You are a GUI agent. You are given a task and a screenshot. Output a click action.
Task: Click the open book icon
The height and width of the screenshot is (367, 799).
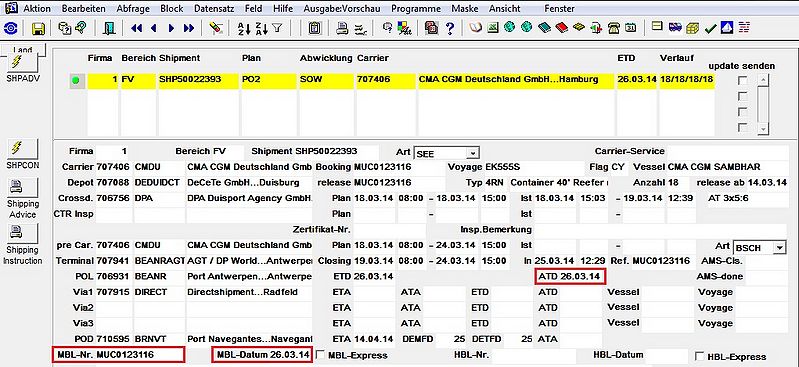475,28
